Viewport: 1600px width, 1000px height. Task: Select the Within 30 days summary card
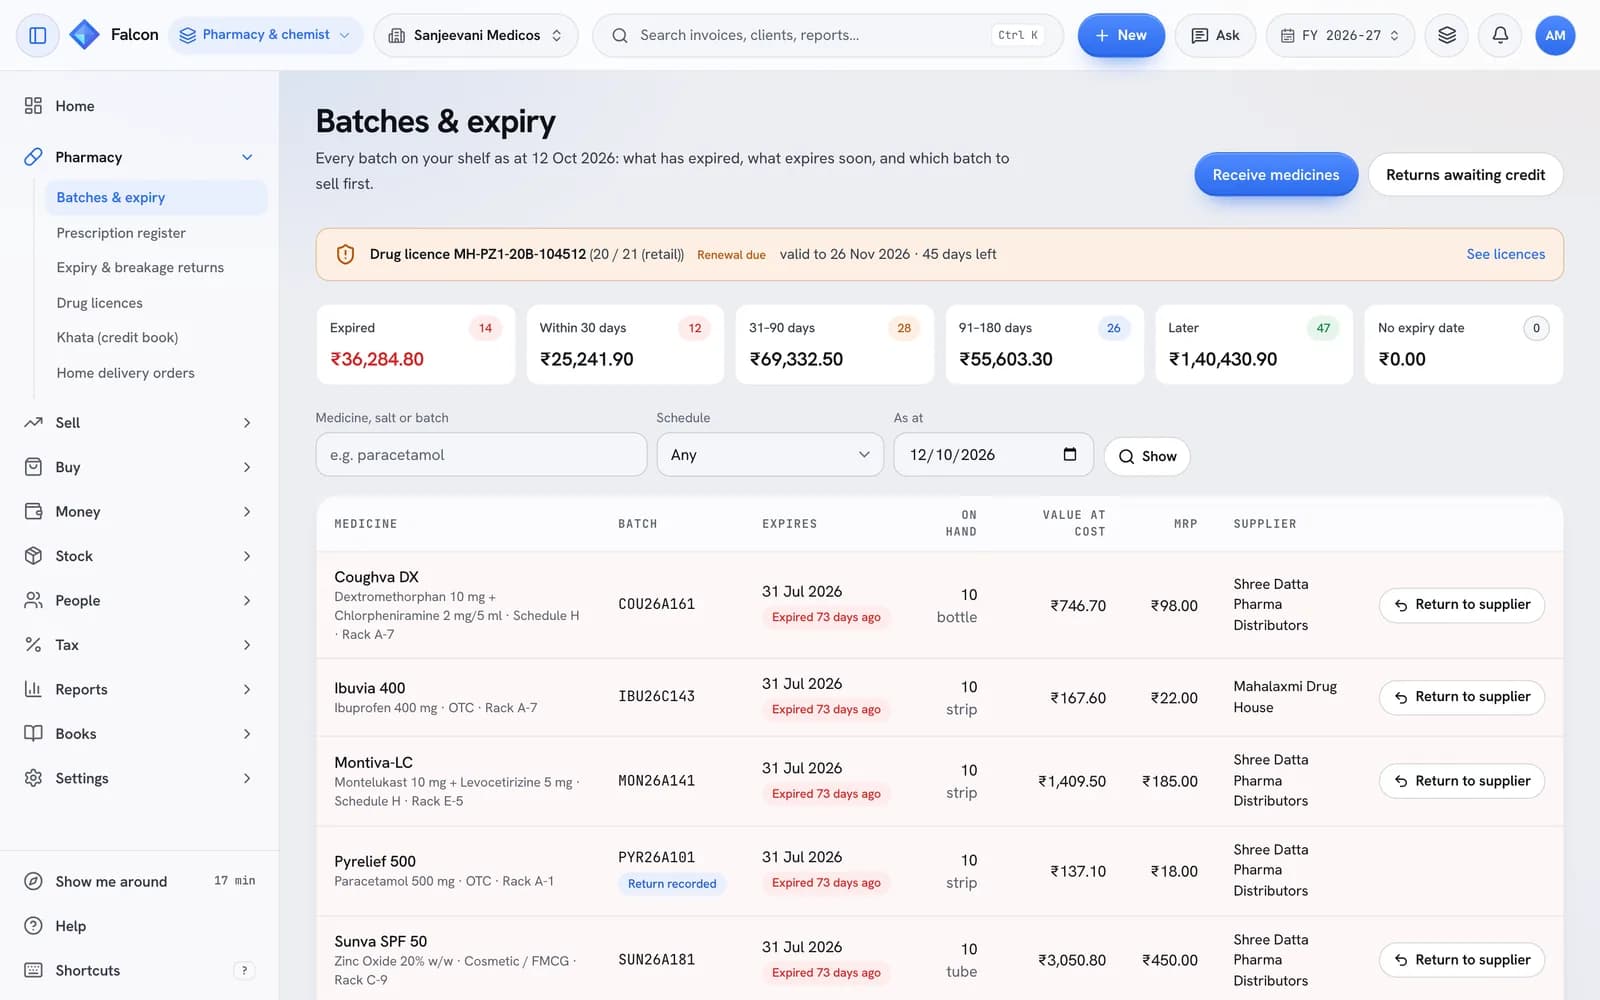click(625, 344)
